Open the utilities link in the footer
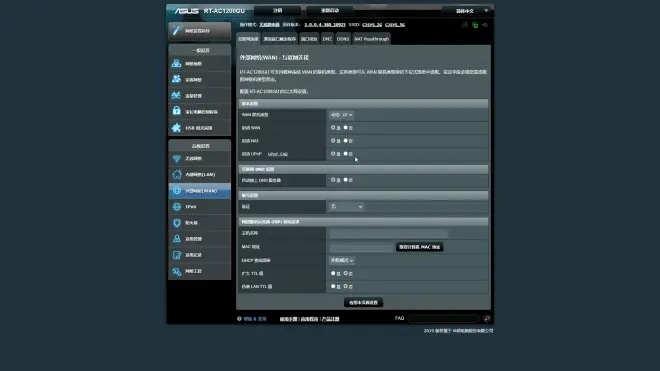This screenshot has width=660, height=371. click(309, 319)
